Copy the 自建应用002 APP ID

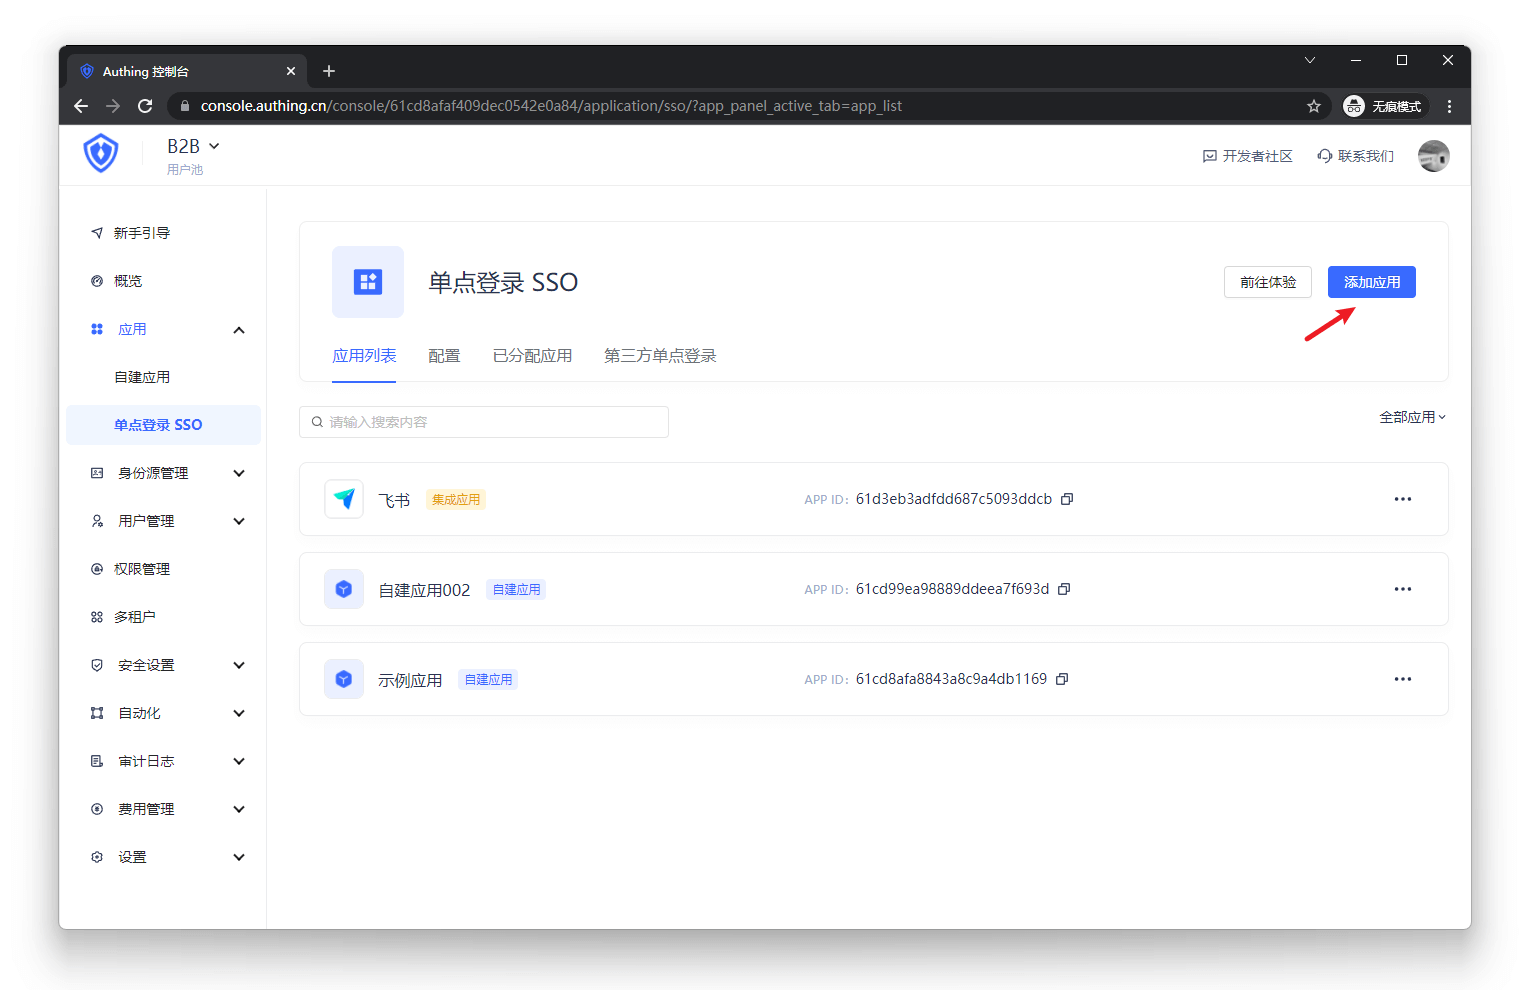coord(1064,589)
